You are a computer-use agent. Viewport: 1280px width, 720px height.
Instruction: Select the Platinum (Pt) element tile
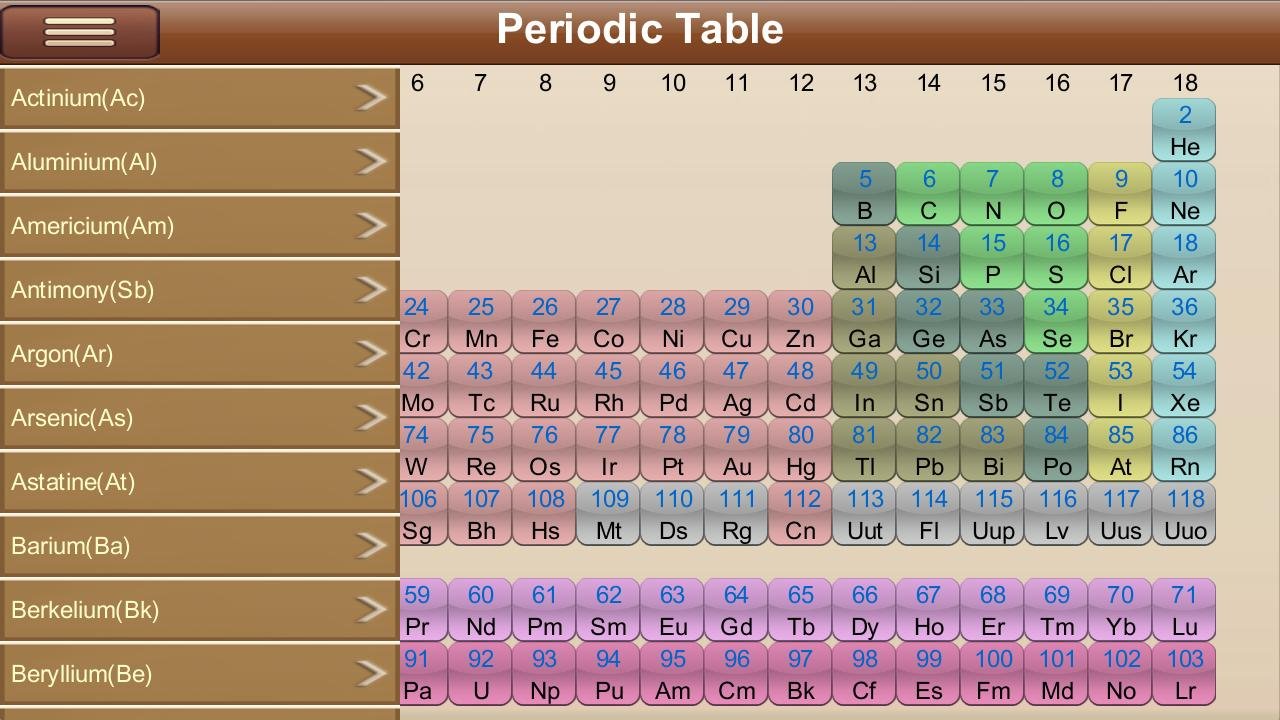pos(672,450)
